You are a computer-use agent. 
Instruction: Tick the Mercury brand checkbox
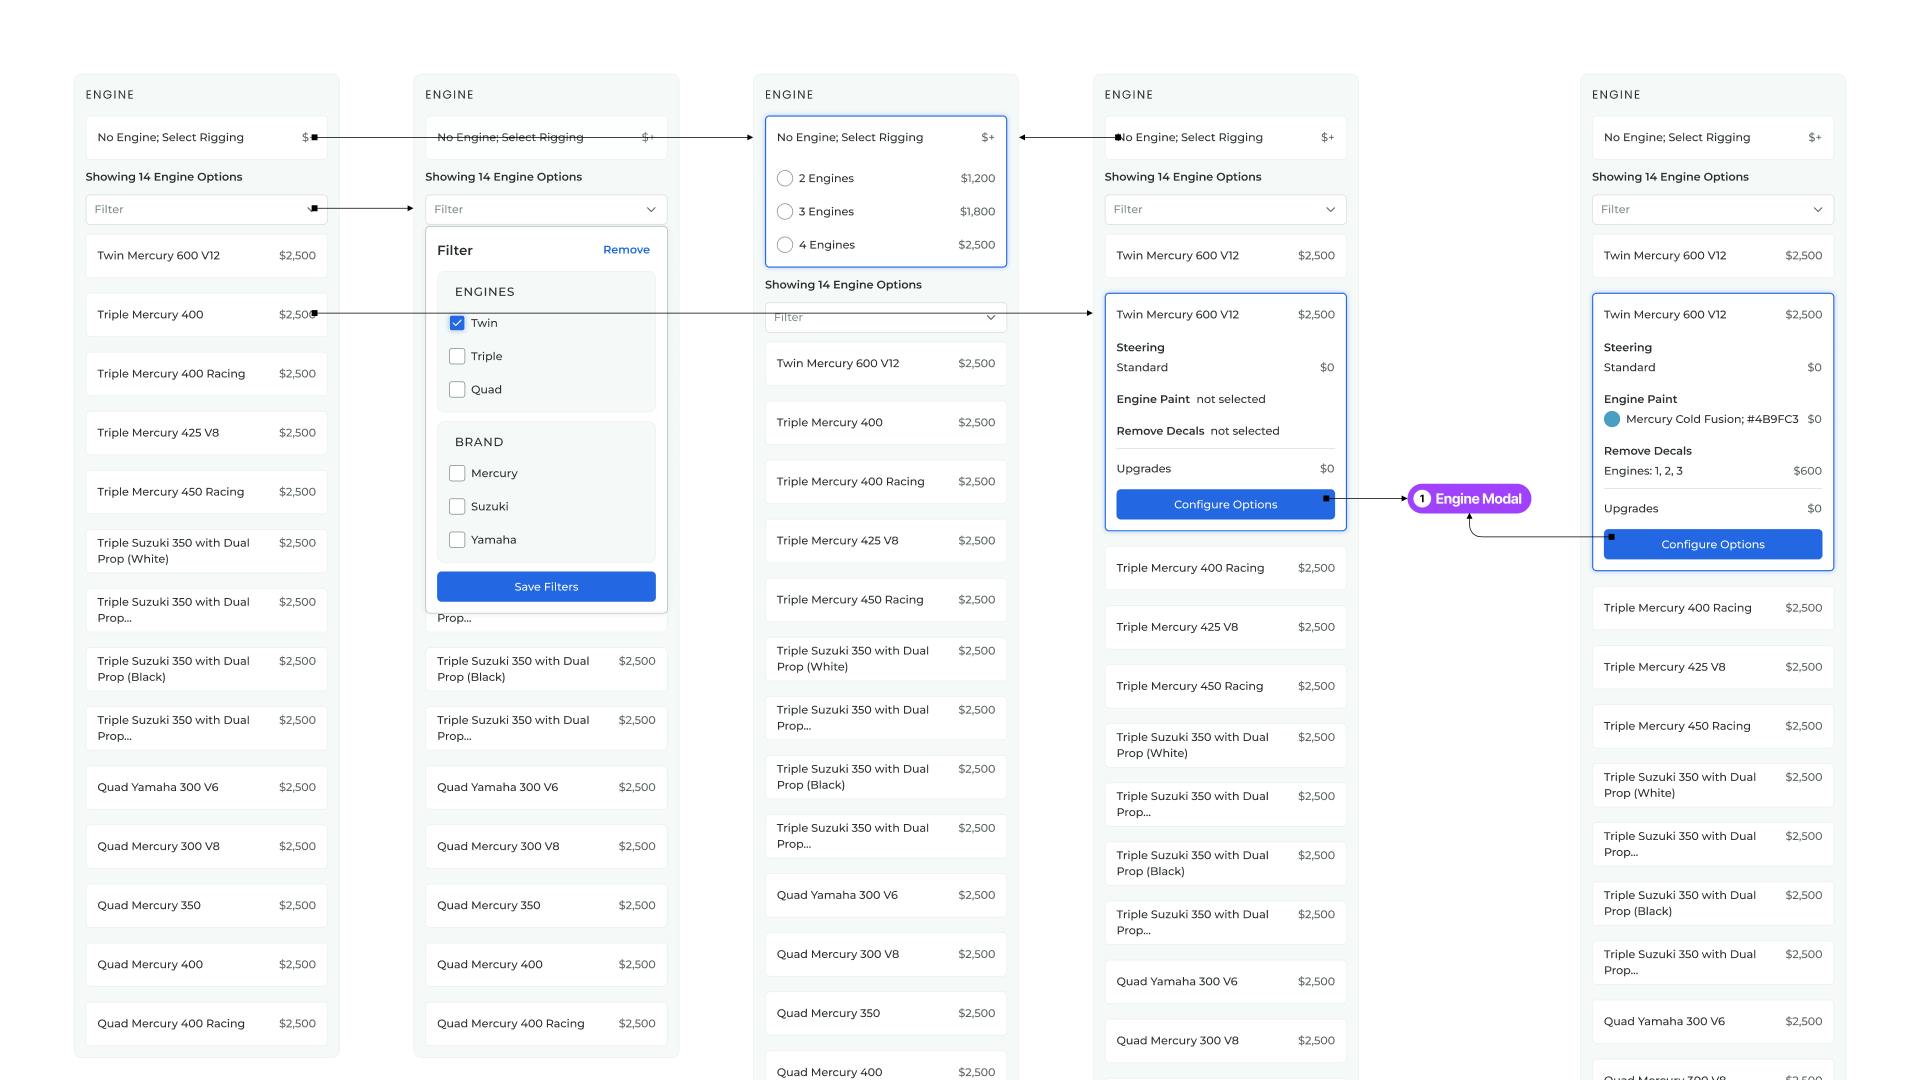[457, 473]
